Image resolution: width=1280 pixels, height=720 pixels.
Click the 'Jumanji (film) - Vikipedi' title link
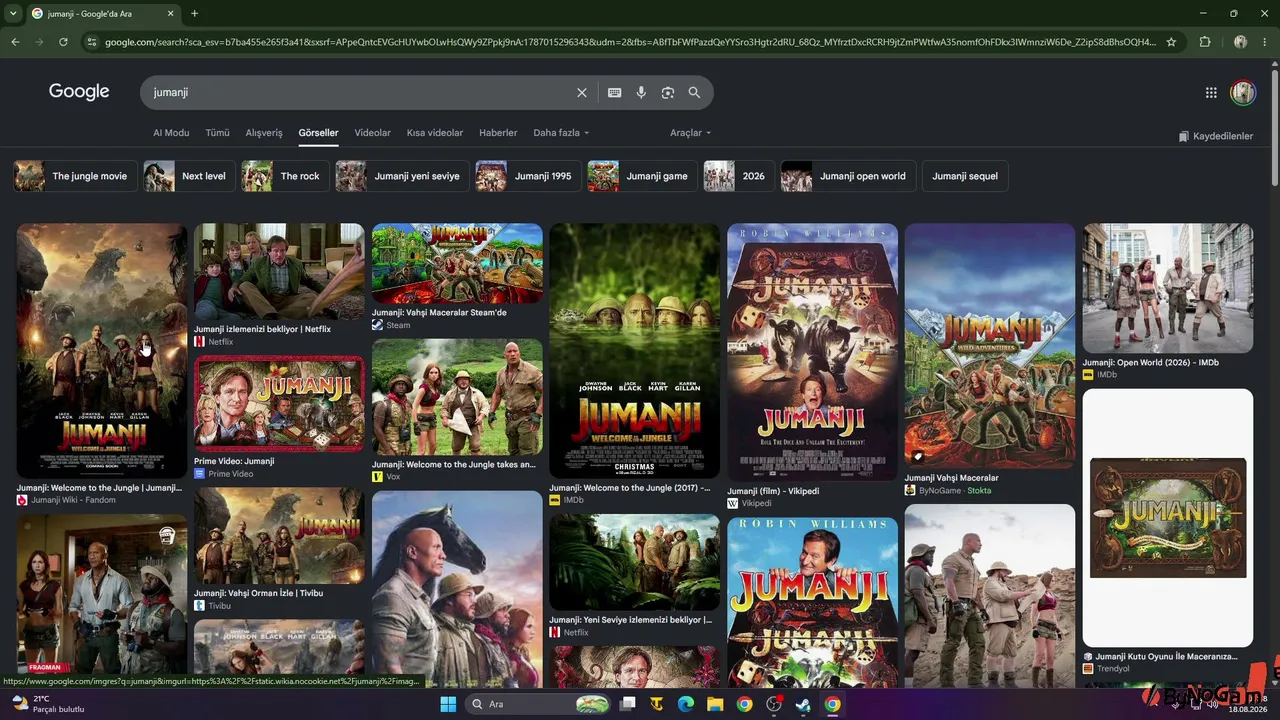pyautogui.click(x=773, y=491)
